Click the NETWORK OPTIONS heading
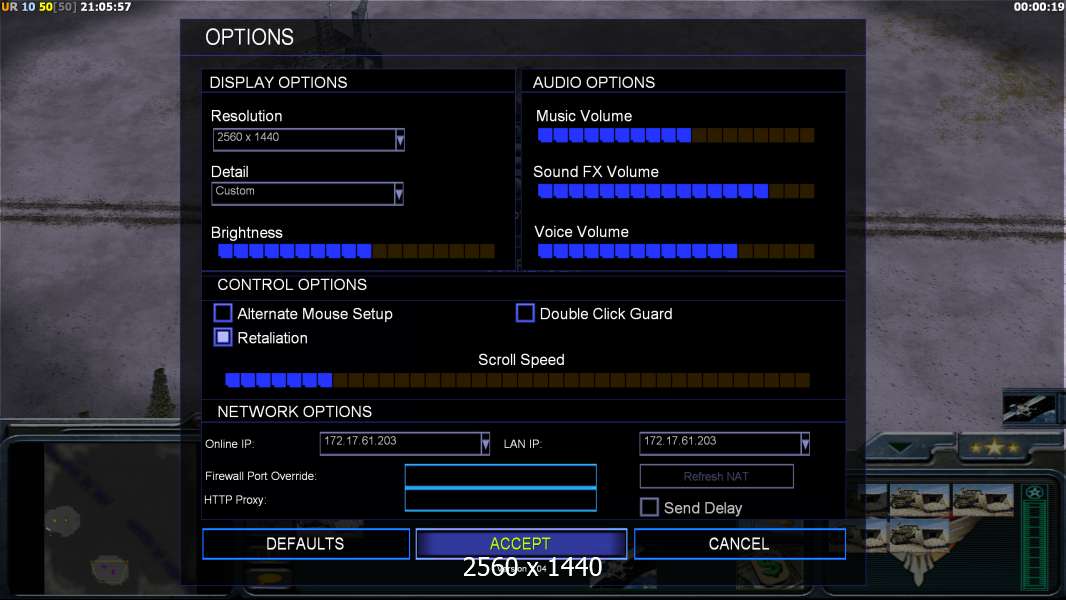1066x600 pixels. [294, 412]
